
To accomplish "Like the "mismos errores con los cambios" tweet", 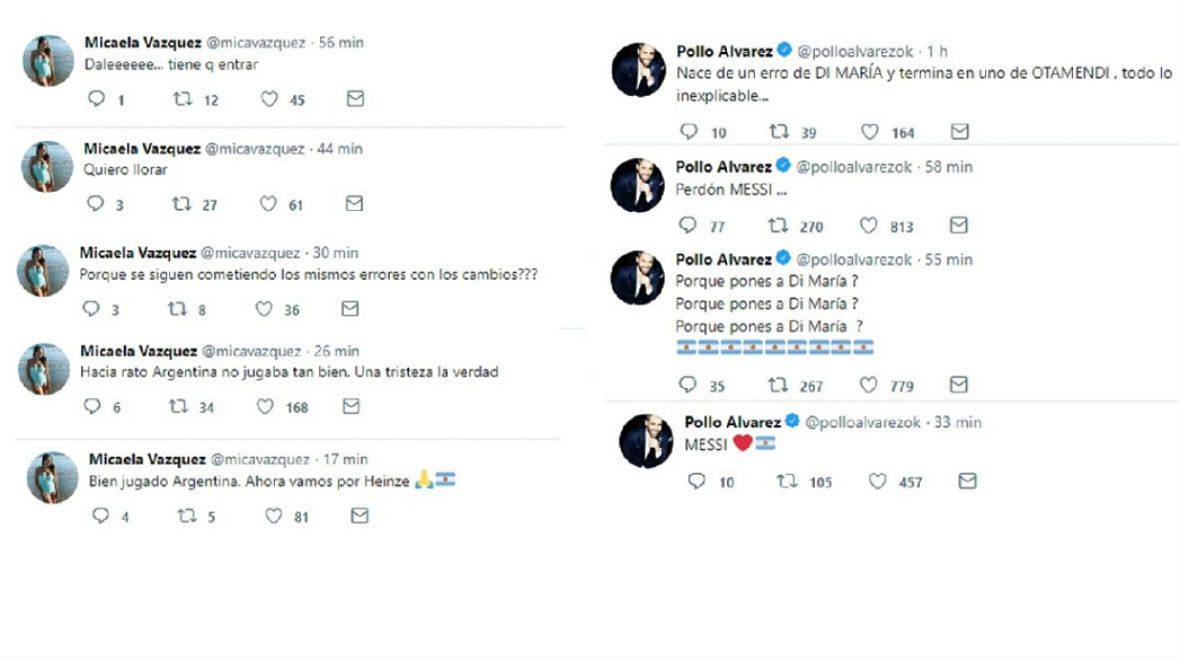I will pyautogui.click(x=265, y=310).
